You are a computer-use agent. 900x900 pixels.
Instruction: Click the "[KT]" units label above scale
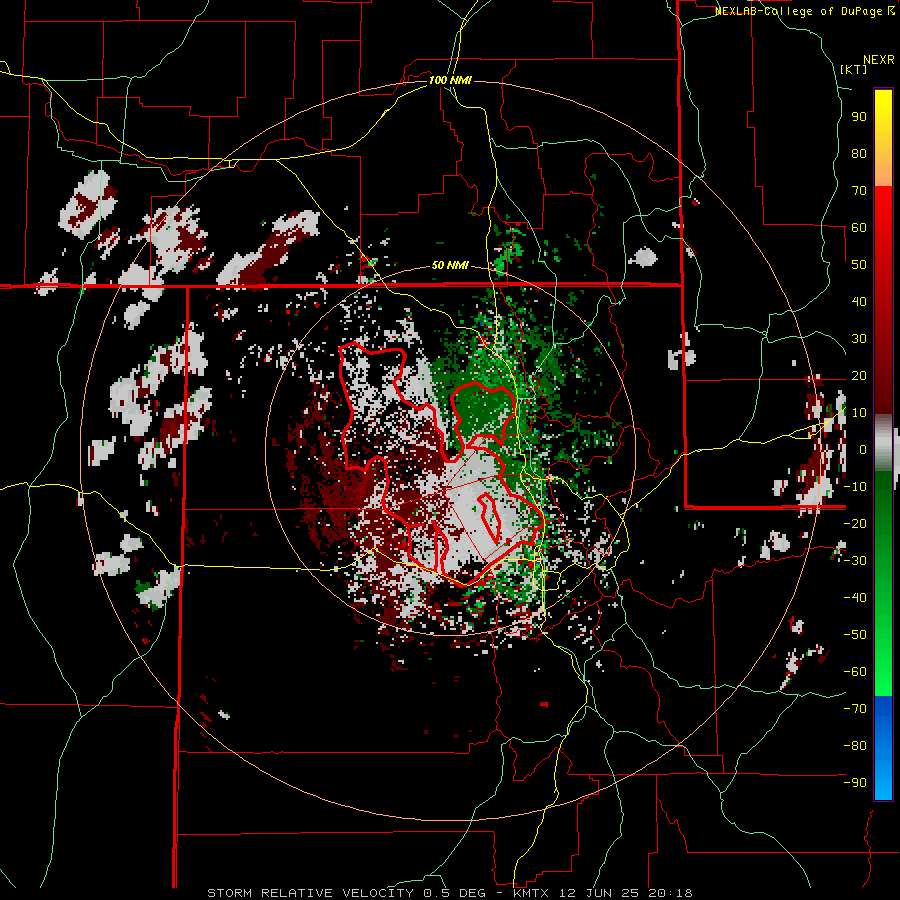(x=854, y=69)
